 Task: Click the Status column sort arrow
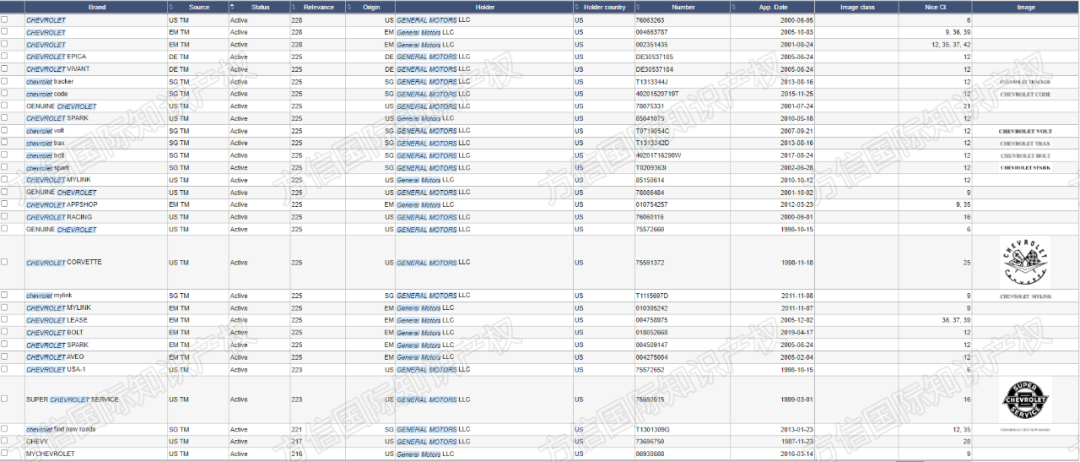point(232,7)
